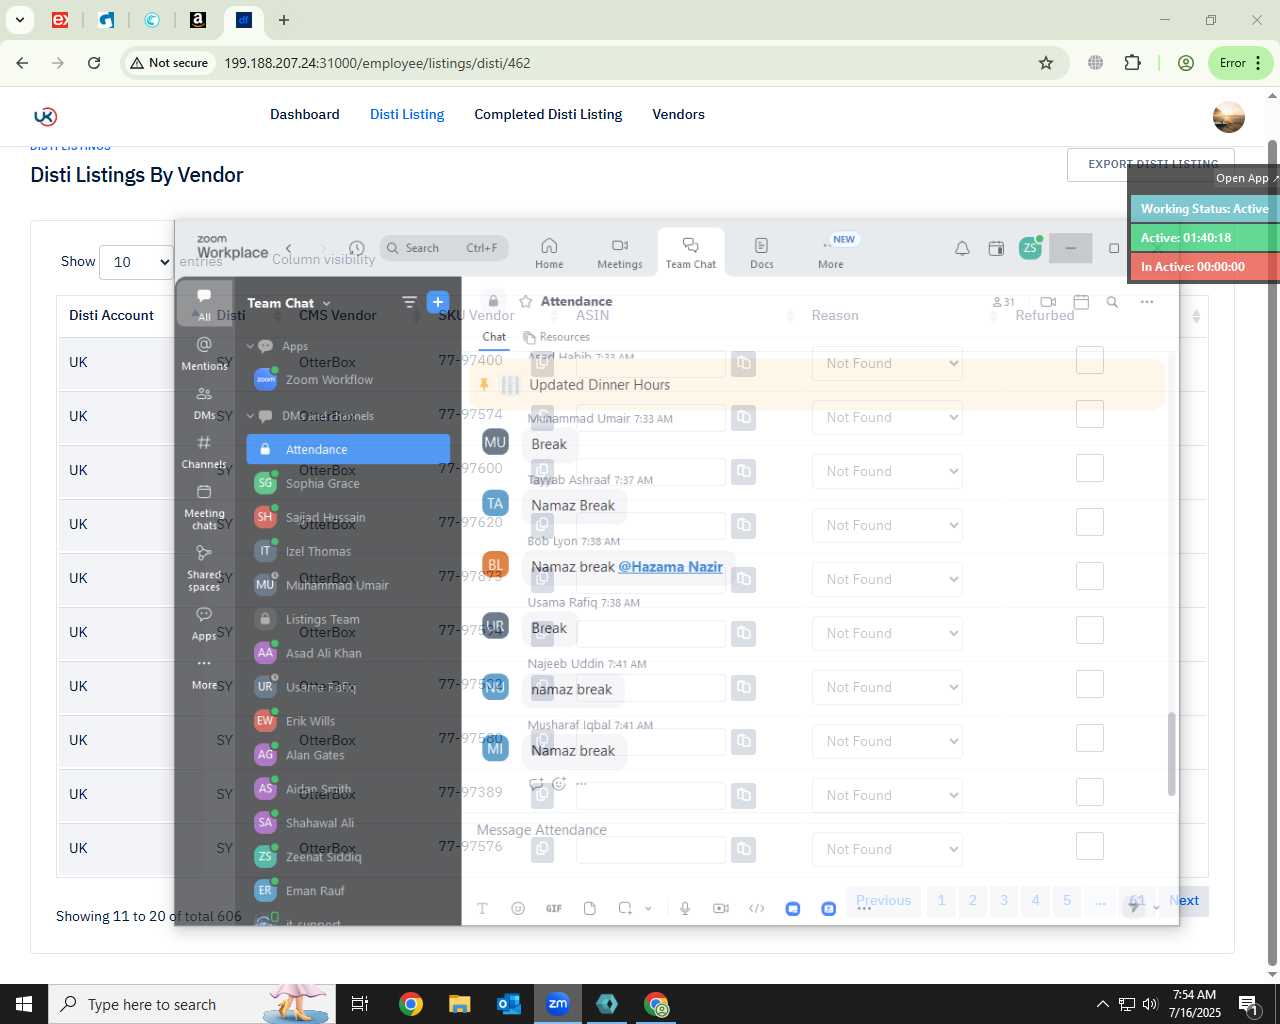This screenshot has width=1280, height=1024.
Task: Open Shared spaces in the Zoom sidebar
Action: pyautogui.click(x=204, y=568)
